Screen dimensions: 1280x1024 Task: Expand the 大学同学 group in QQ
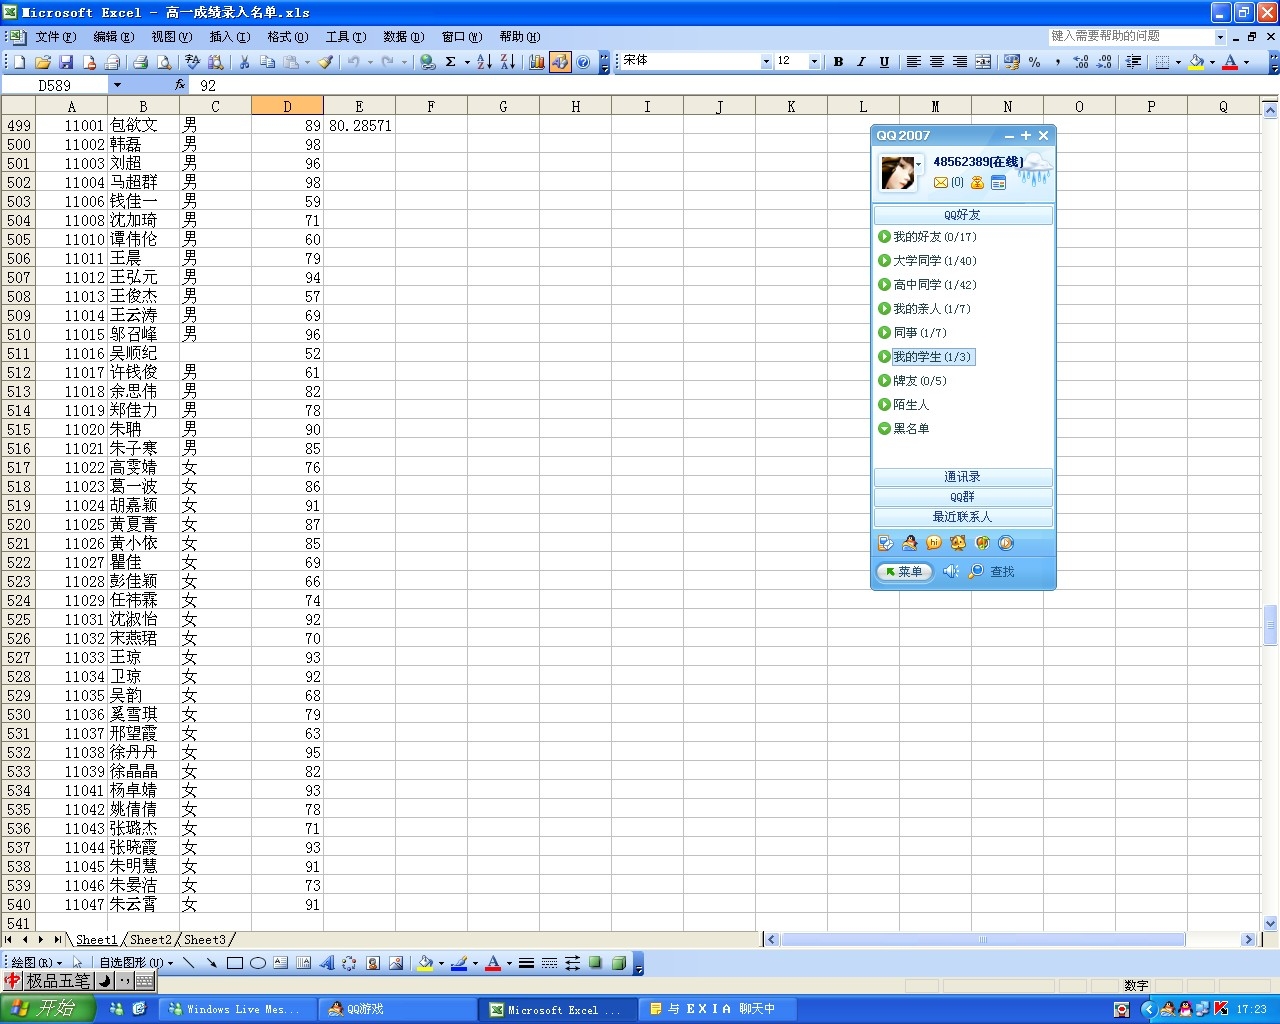coord(934,261)
